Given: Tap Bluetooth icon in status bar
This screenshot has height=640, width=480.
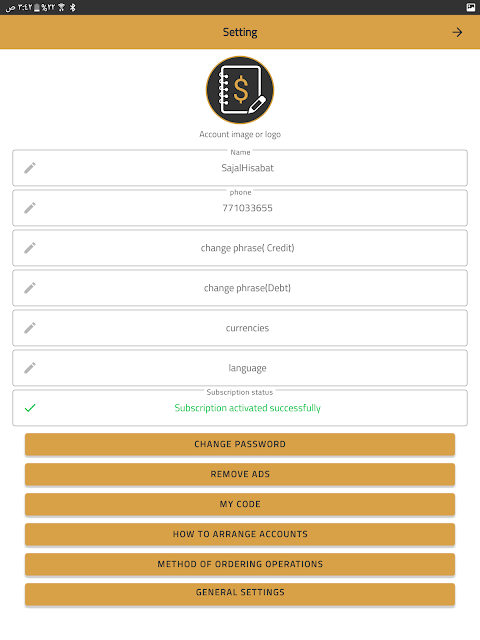Looking at the screenshot, I should click(x=73, y=7).
